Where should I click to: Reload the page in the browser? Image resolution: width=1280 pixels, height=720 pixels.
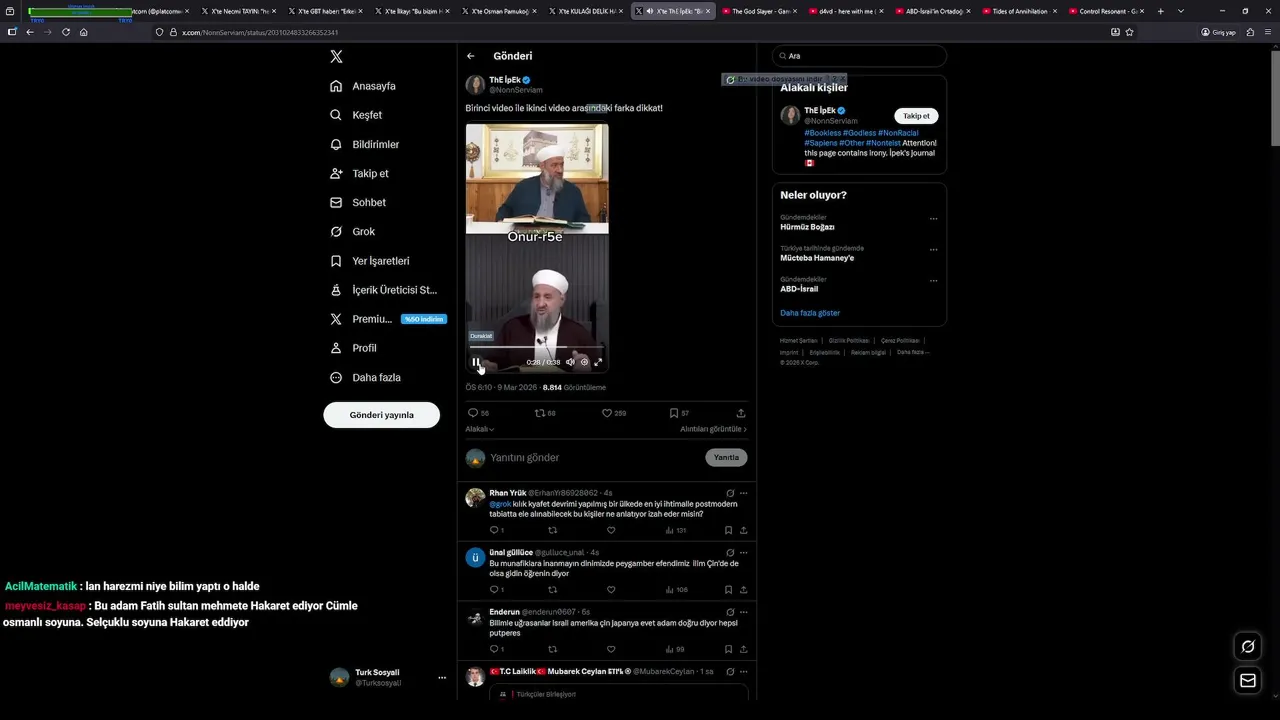tap(66, 32)
